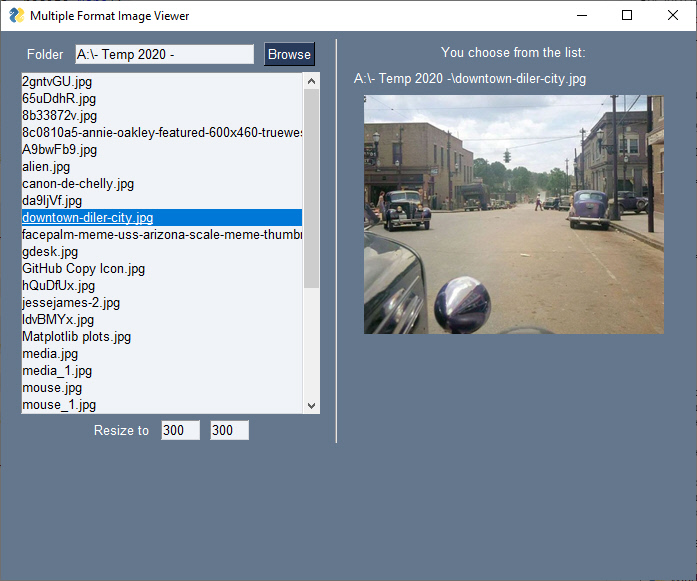Select alien.jpg from the list
The height and width of the screenshot is (581, 697).
47,166
